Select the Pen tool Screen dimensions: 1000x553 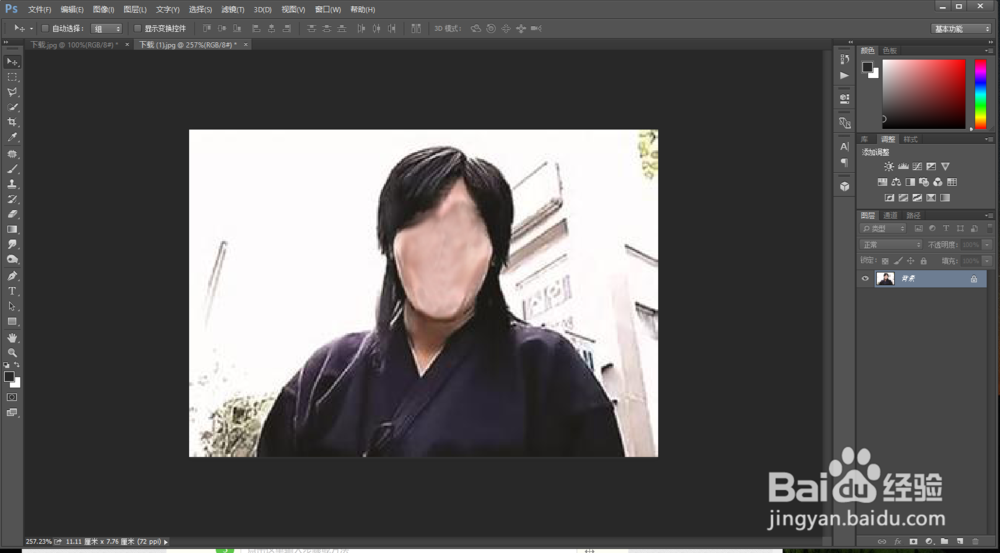12,276
